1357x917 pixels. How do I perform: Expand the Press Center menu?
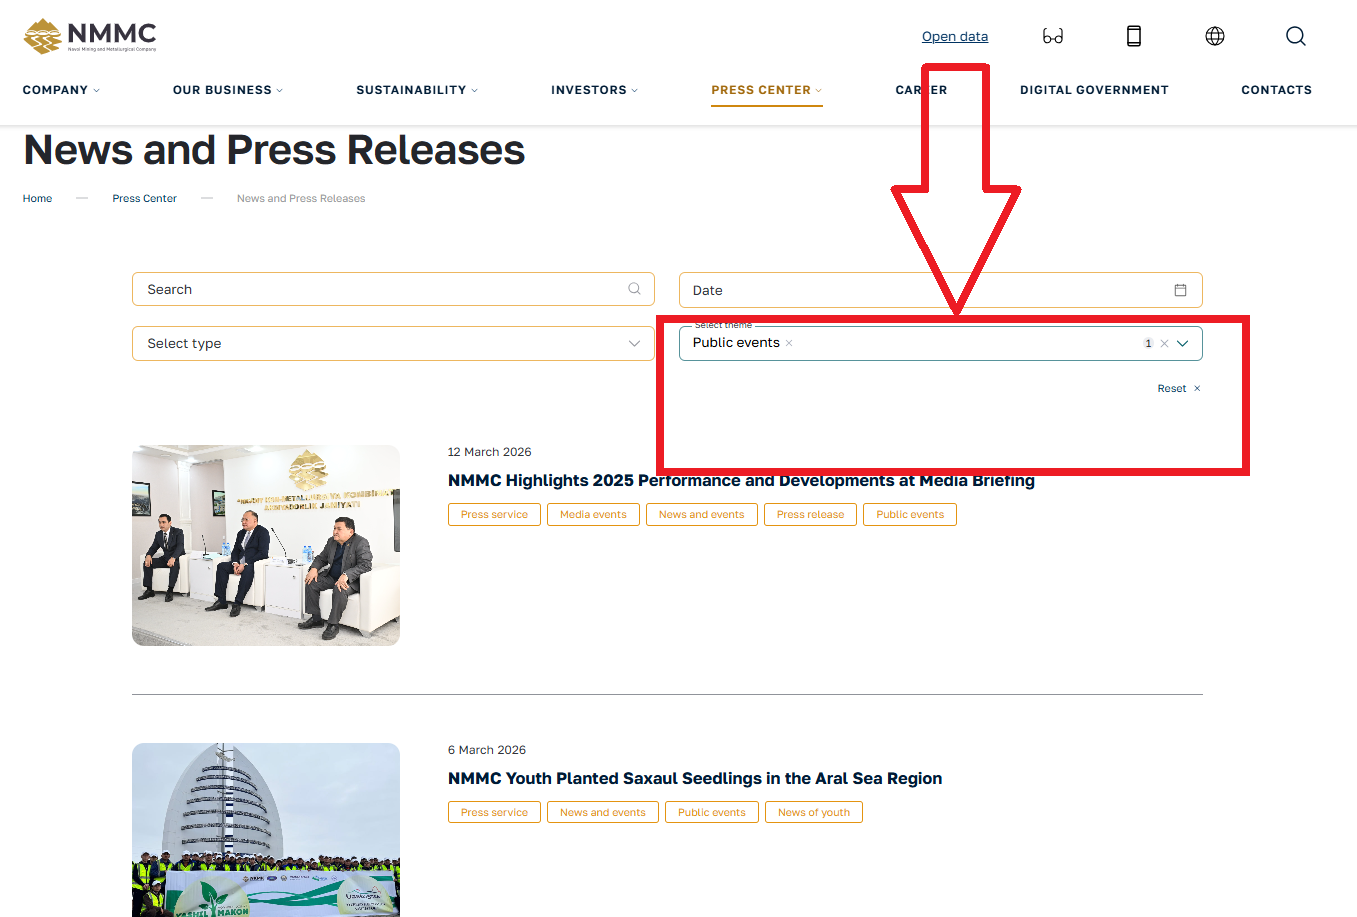coord(767,90)
